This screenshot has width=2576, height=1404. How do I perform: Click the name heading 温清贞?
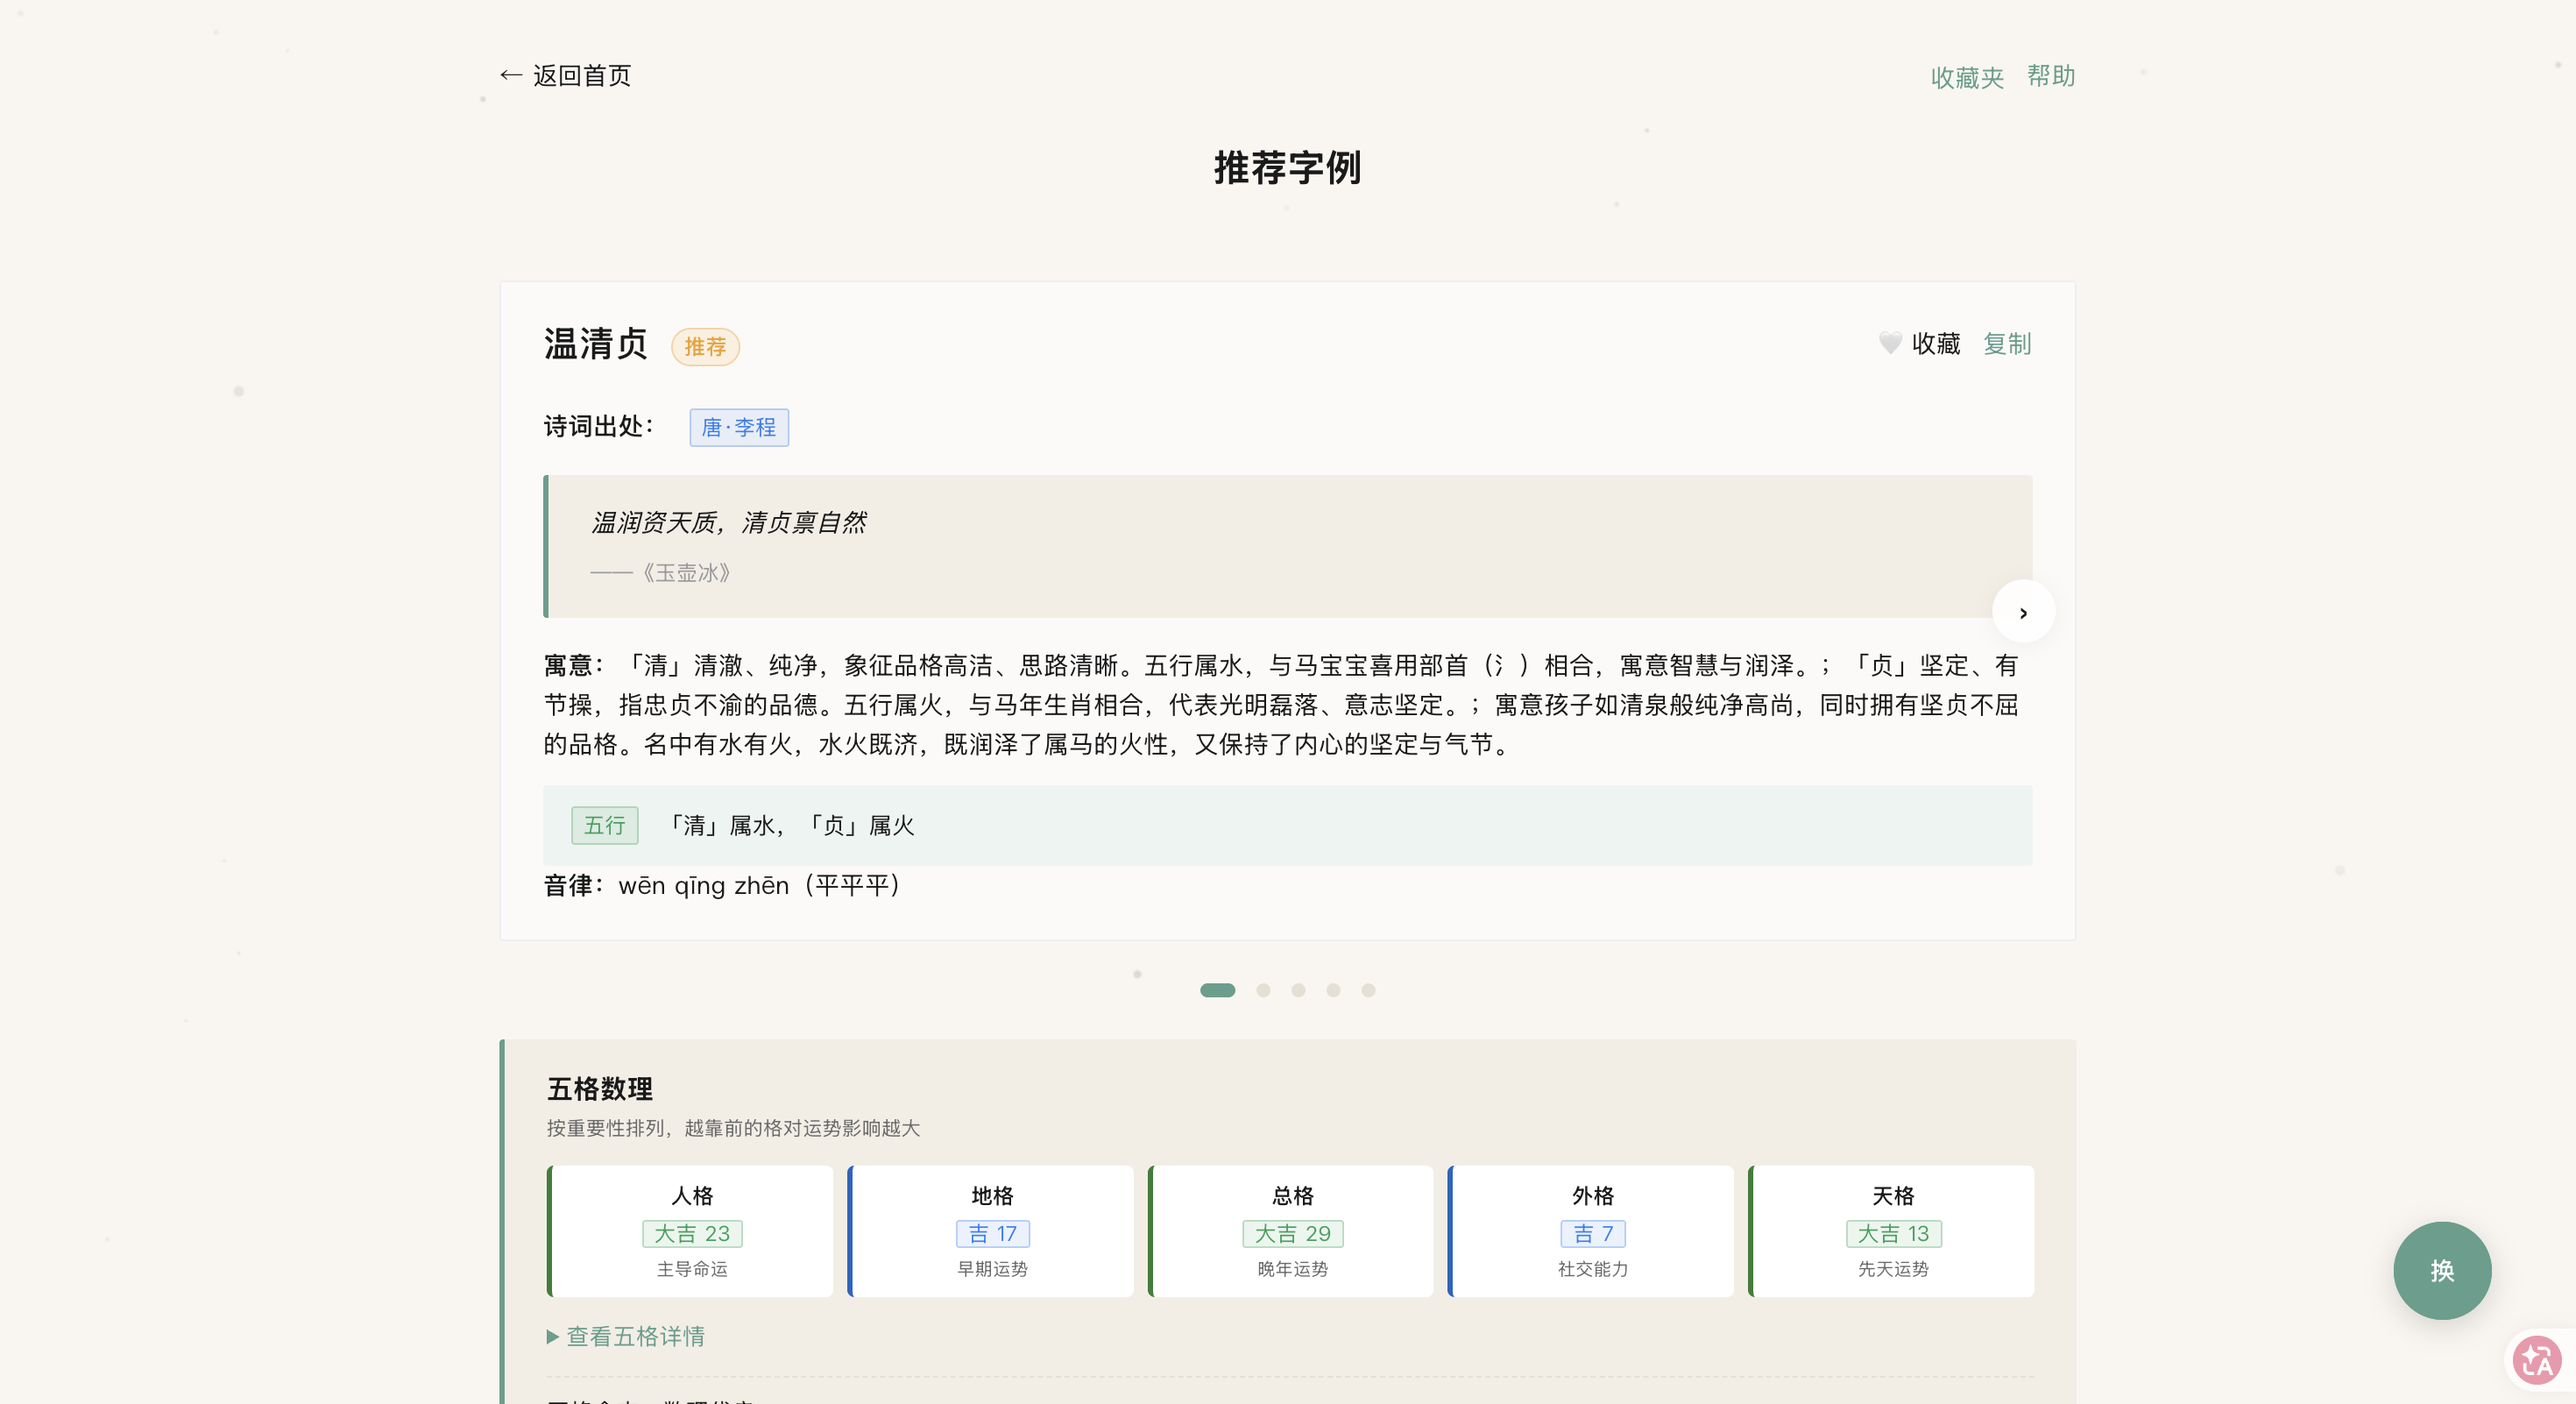tap(596, 344)
